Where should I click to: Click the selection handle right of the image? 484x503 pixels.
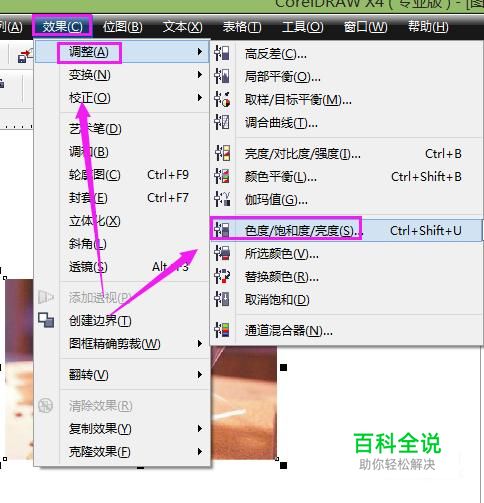coord(283,367)
